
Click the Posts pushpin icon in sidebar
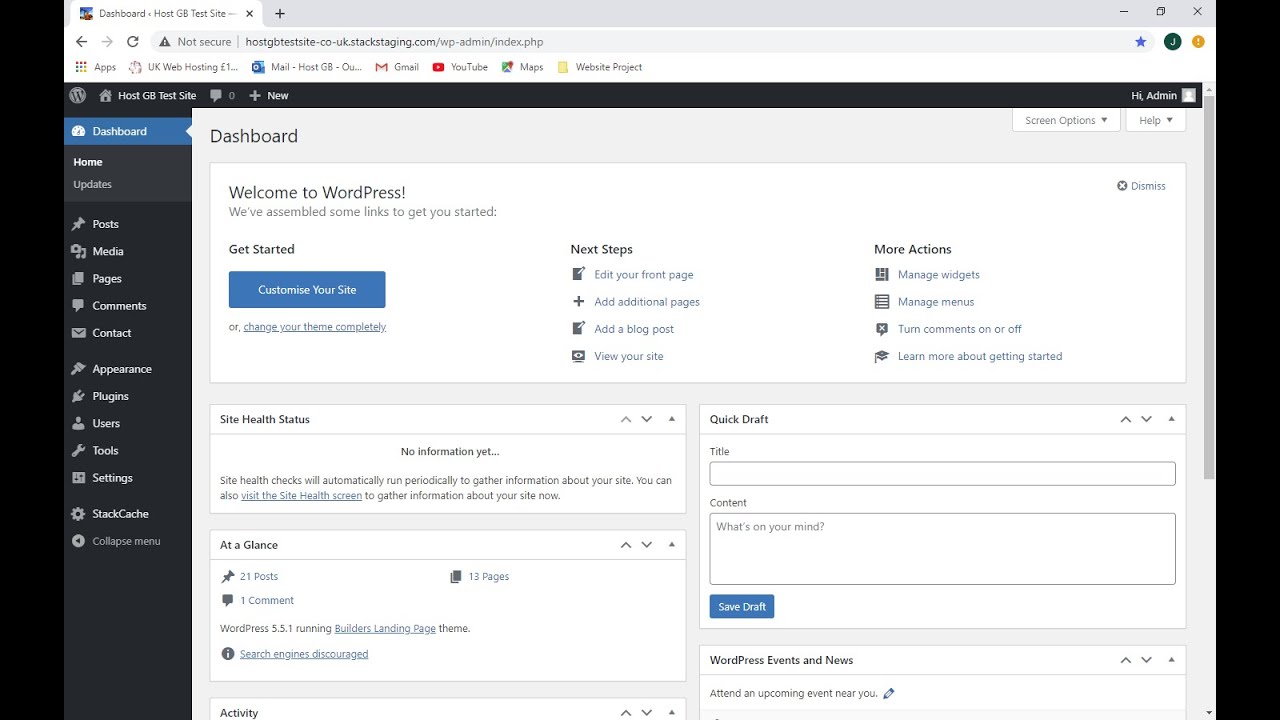[78, 224]
